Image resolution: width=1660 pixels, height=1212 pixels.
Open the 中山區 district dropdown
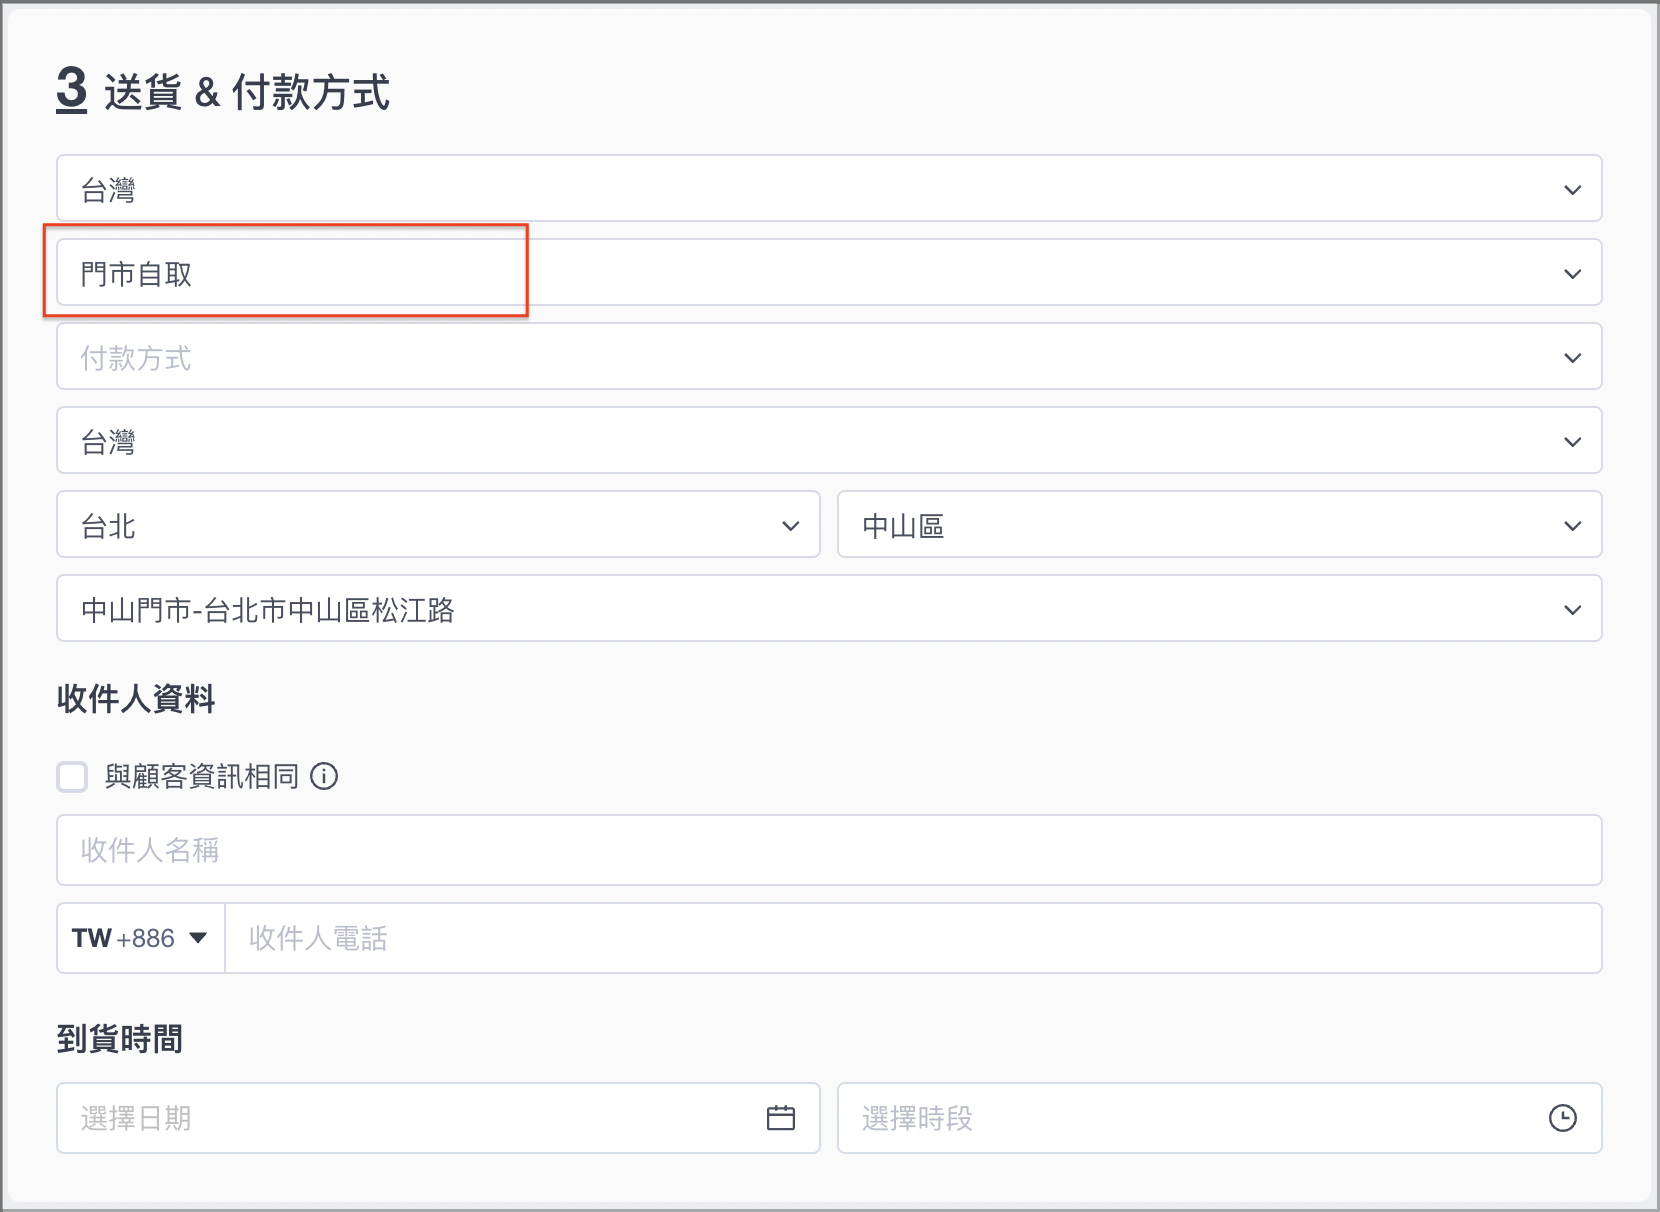click(1219, 524)
